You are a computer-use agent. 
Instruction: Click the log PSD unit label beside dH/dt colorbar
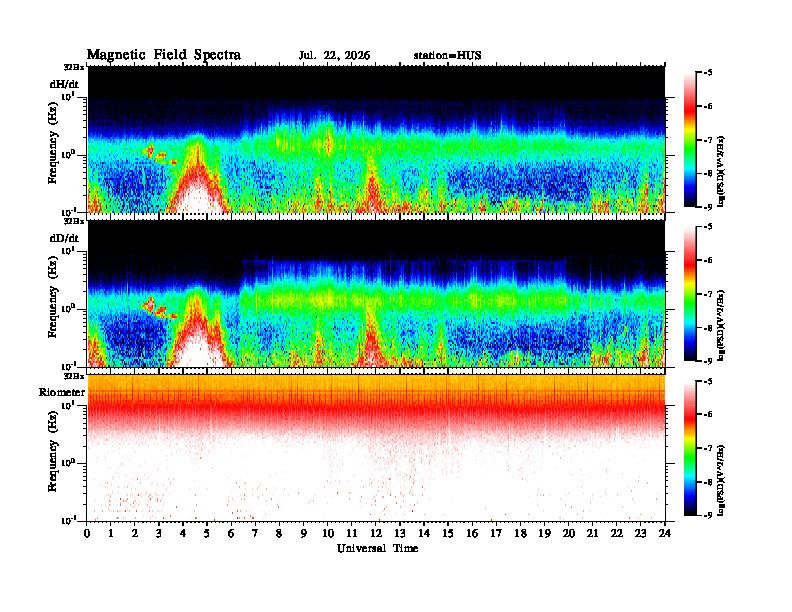click(x=722, y=170)
